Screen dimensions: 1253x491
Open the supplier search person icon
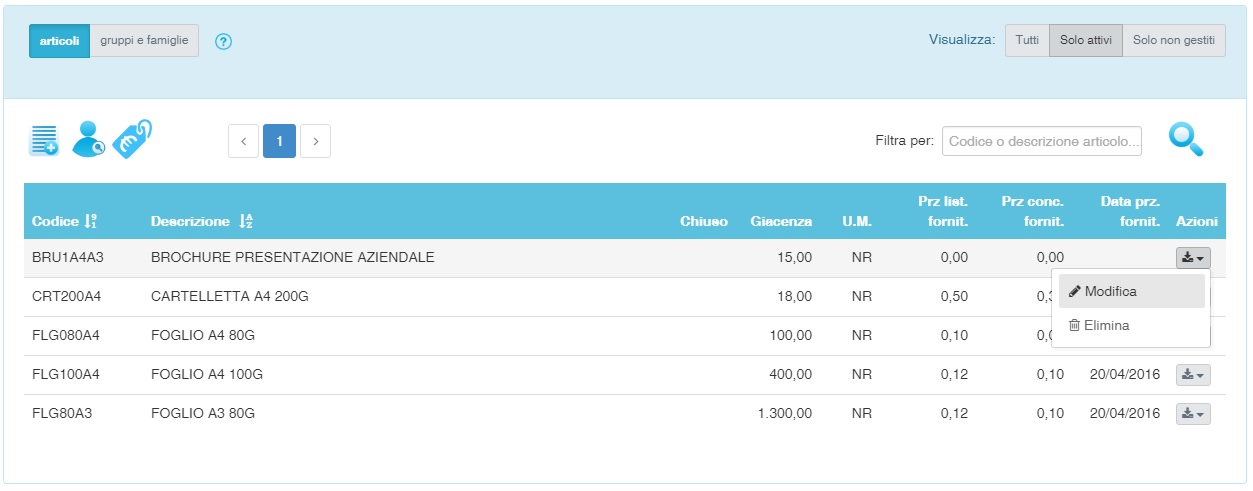pos(88,139)
